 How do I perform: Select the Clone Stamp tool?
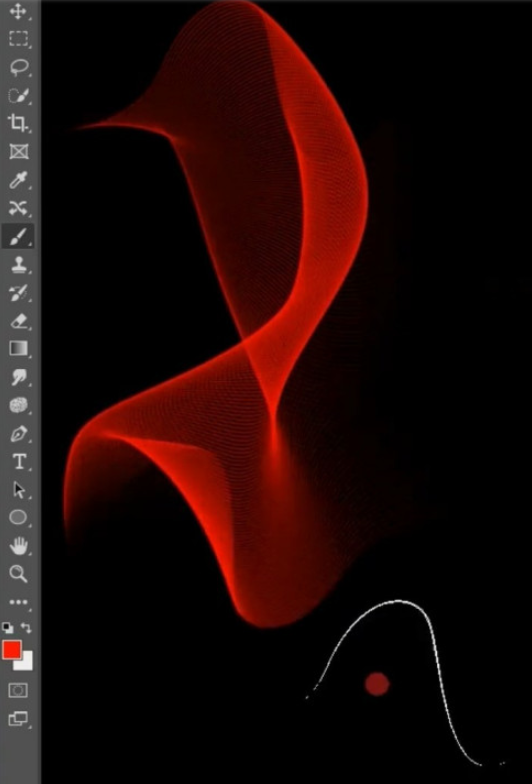pos(18,264)
